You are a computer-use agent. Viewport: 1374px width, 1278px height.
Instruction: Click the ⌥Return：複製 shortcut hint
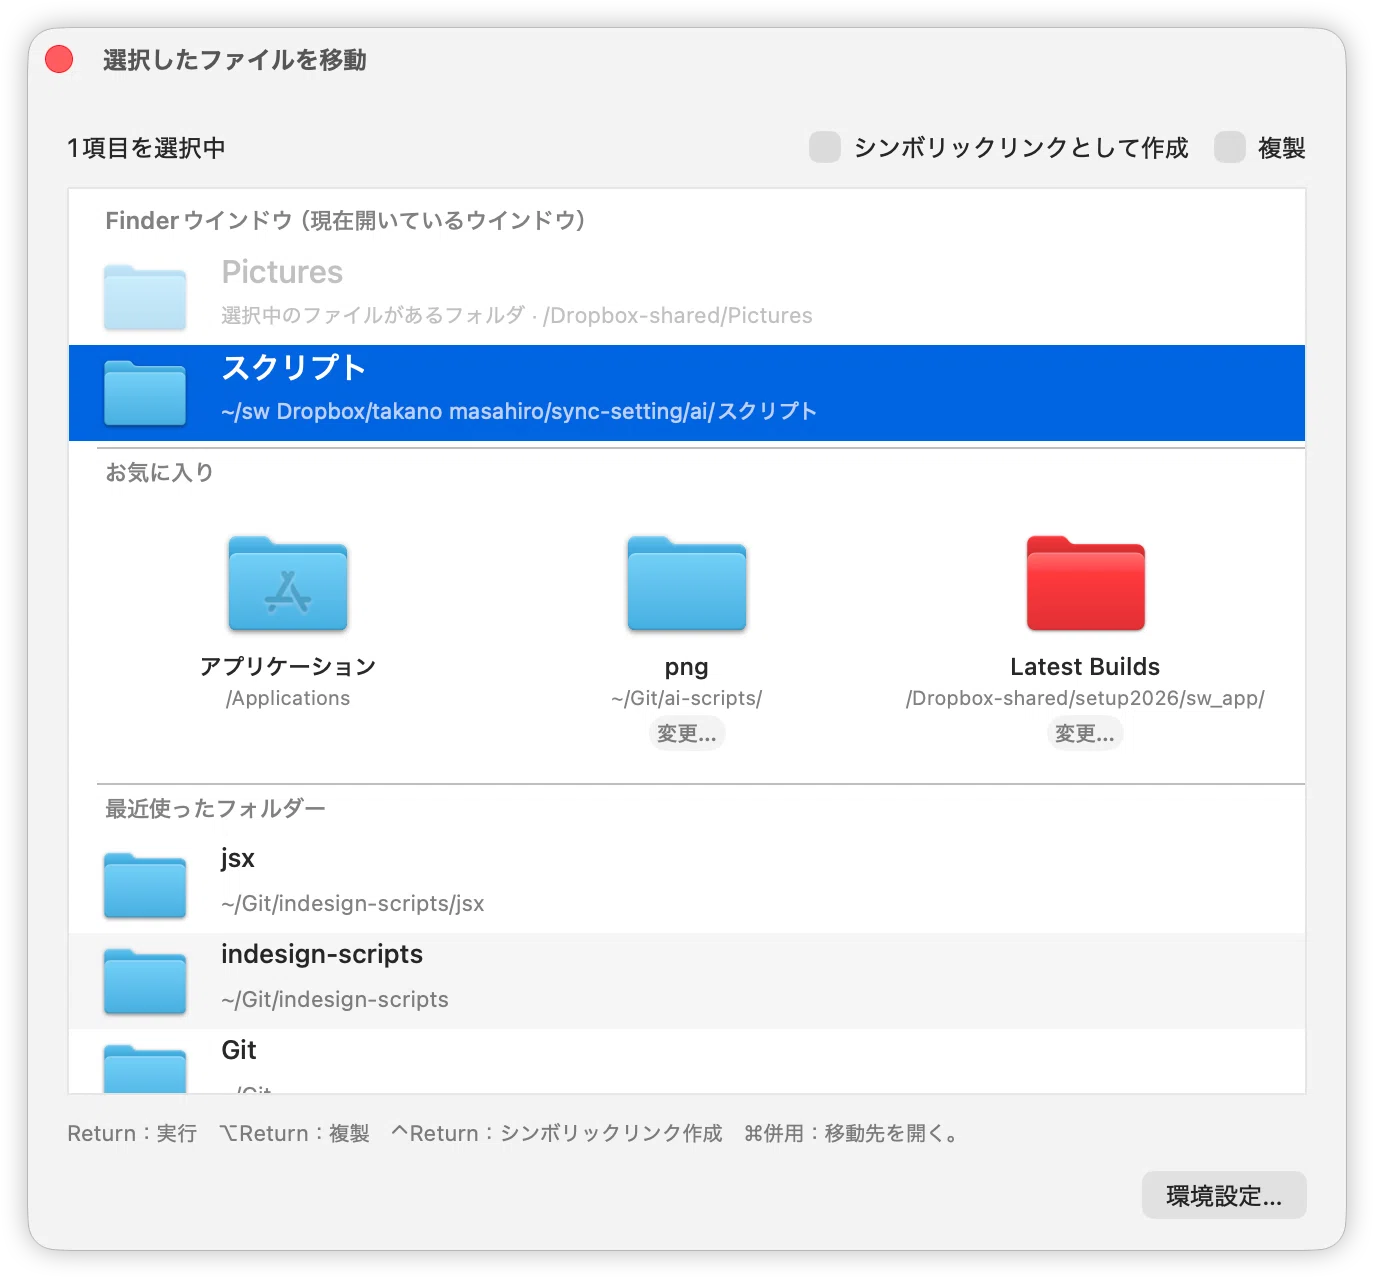coord(295,1134)
